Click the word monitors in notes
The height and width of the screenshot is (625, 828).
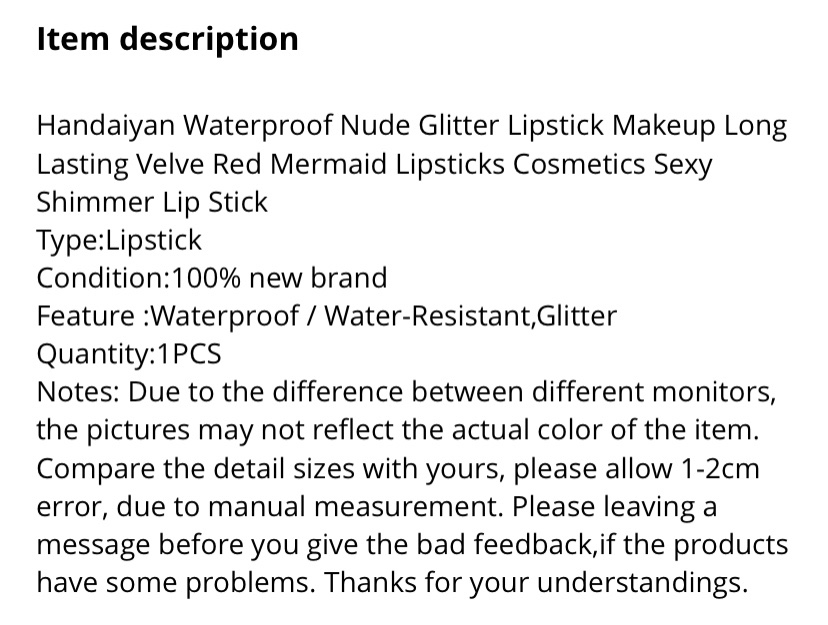(x=713, y=393)
